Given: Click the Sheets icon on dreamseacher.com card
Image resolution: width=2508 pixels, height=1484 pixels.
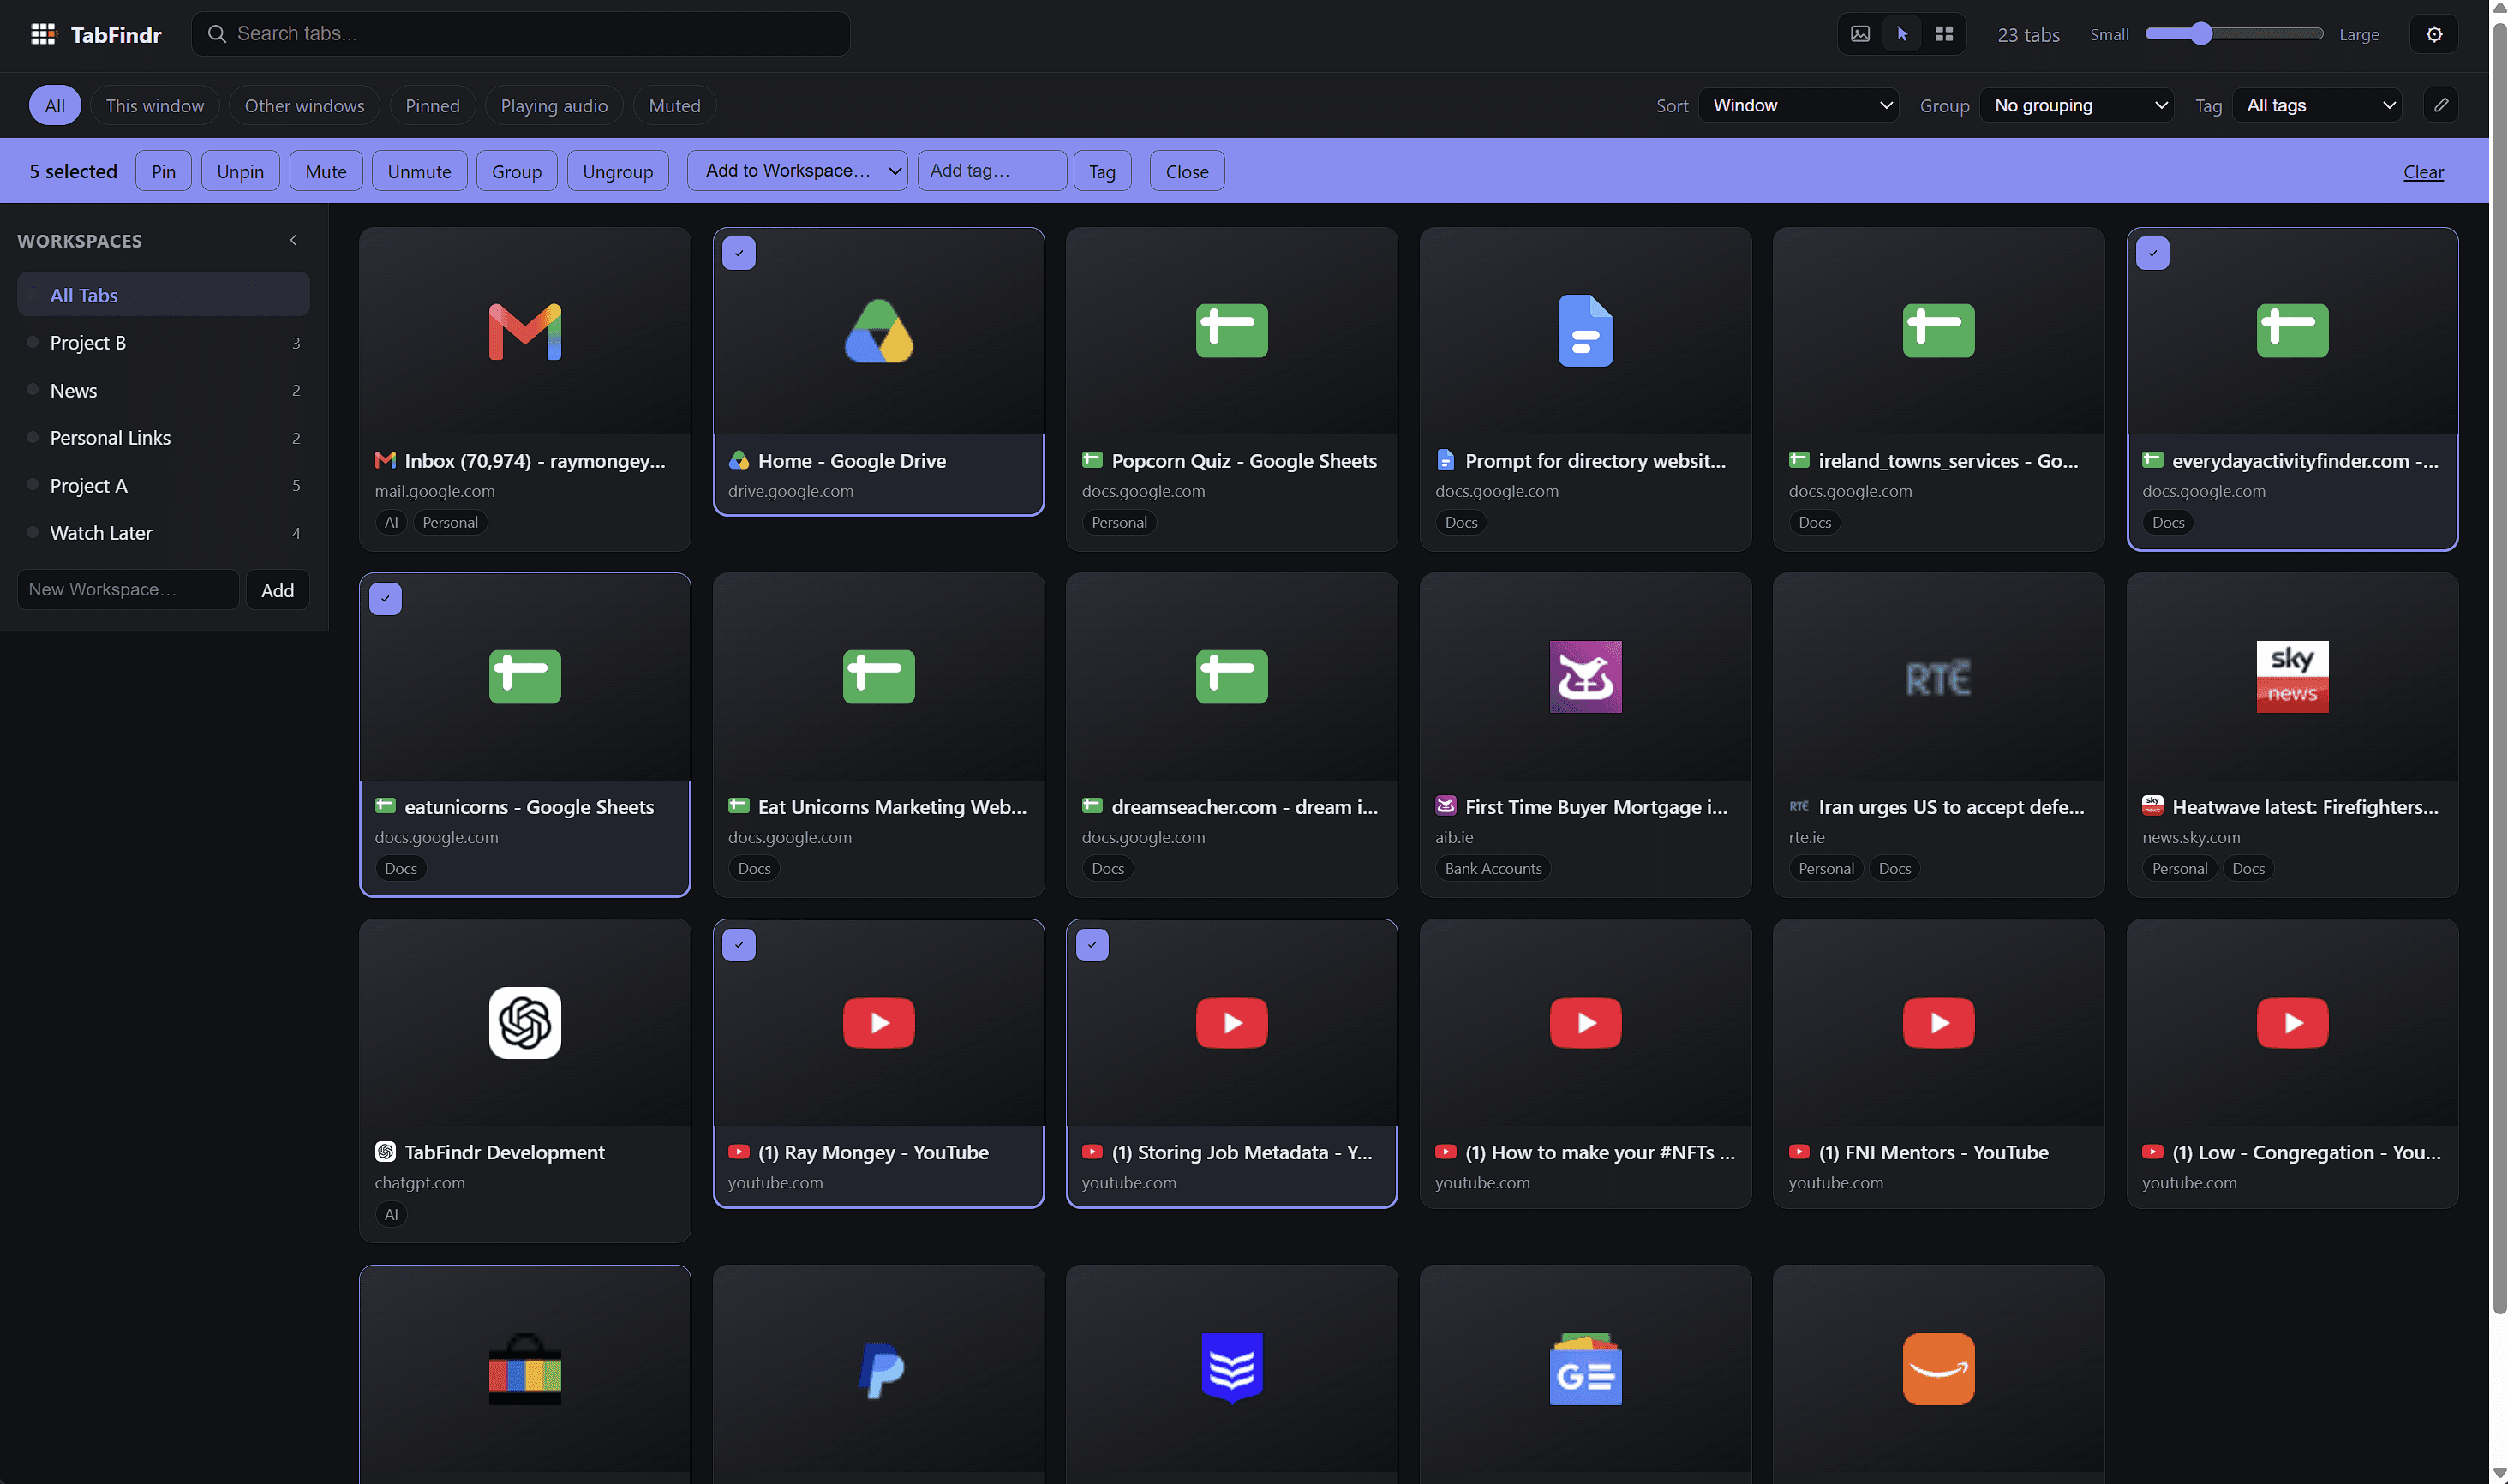Looking at the screenshot, I should tap(1231, 677).
